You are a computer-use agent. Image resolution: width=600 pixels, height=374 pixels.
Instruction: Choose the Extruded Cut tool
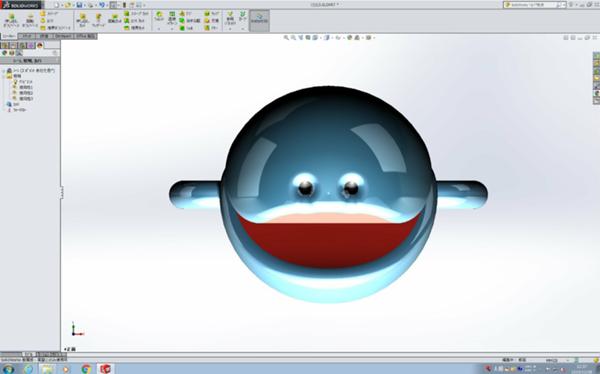coord(82,20)
